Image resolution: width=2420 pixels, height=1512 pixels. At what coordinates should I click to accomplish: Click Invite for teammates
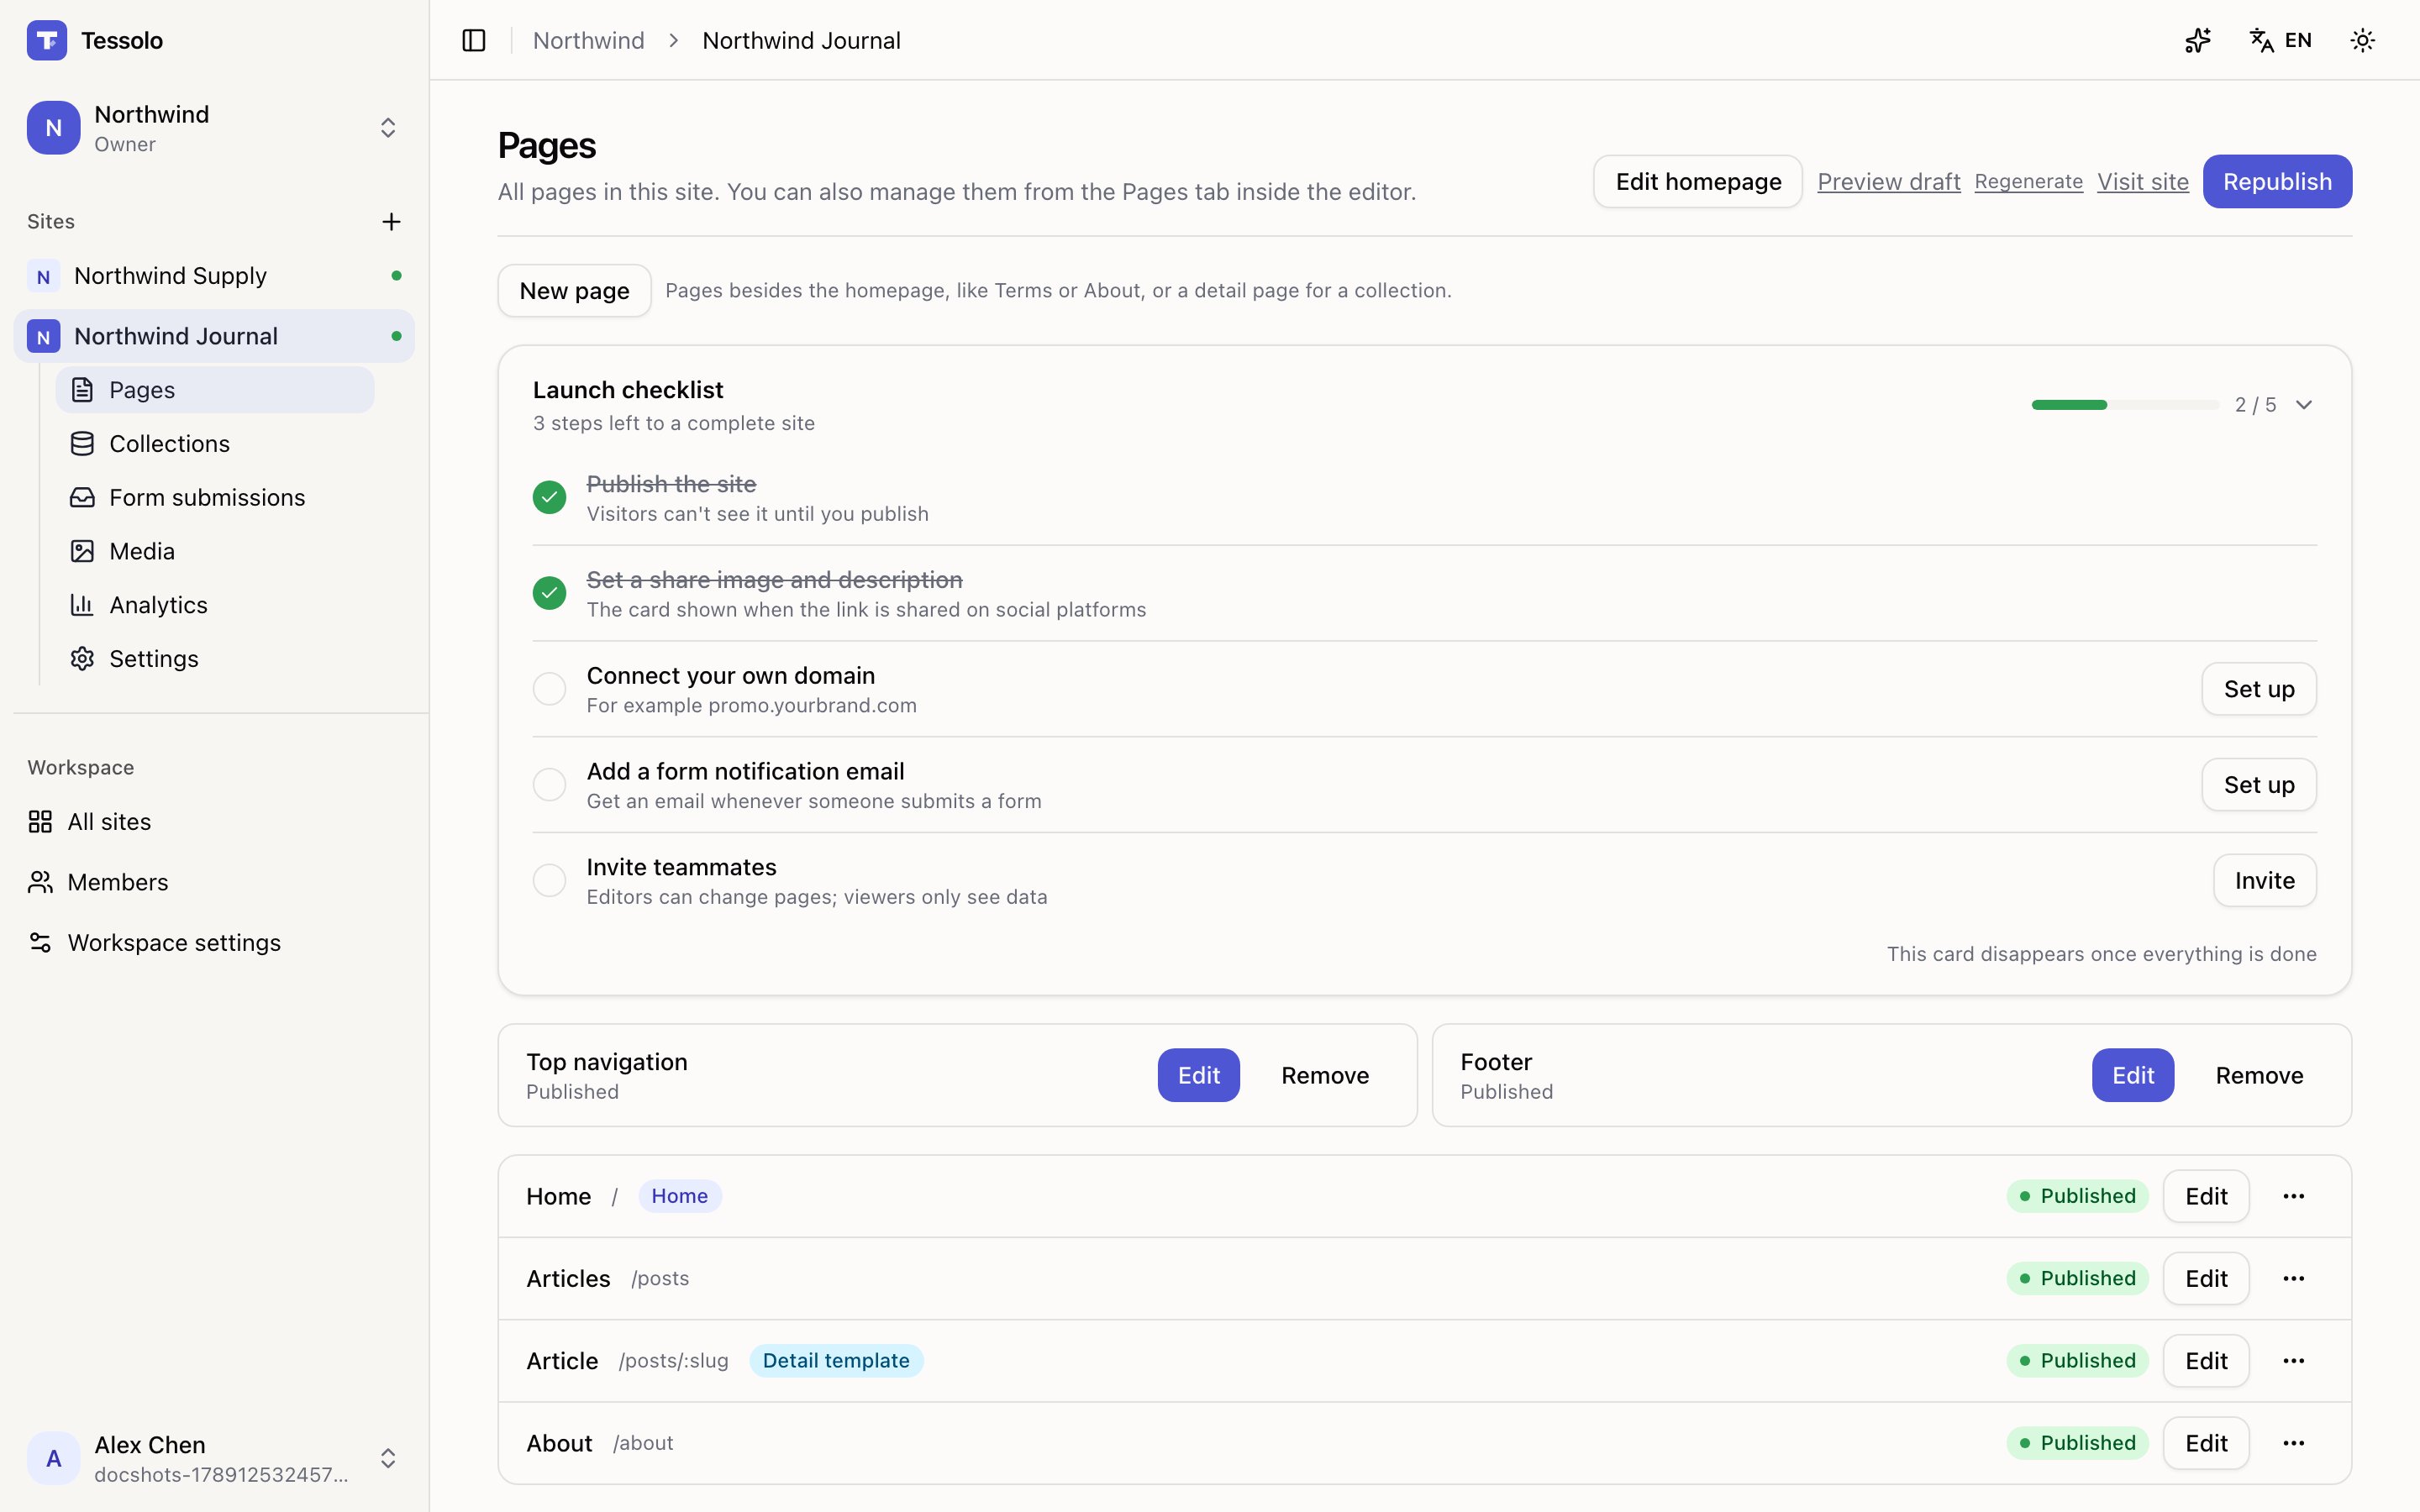[x=2264, y=880]
